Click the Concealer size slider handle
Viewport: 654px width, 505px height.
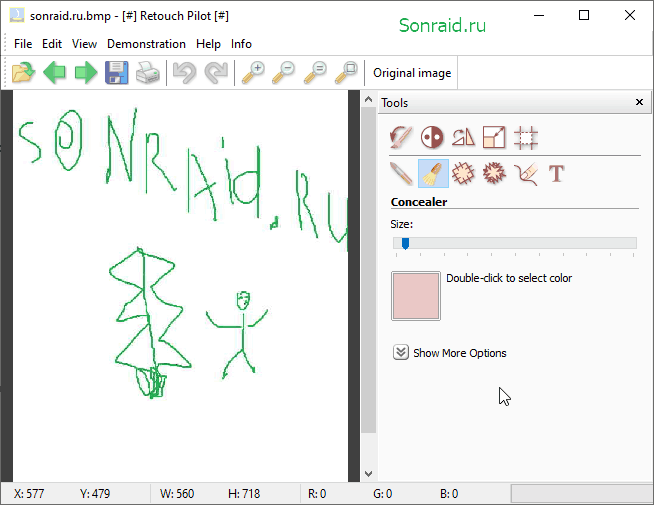[405, 244]
